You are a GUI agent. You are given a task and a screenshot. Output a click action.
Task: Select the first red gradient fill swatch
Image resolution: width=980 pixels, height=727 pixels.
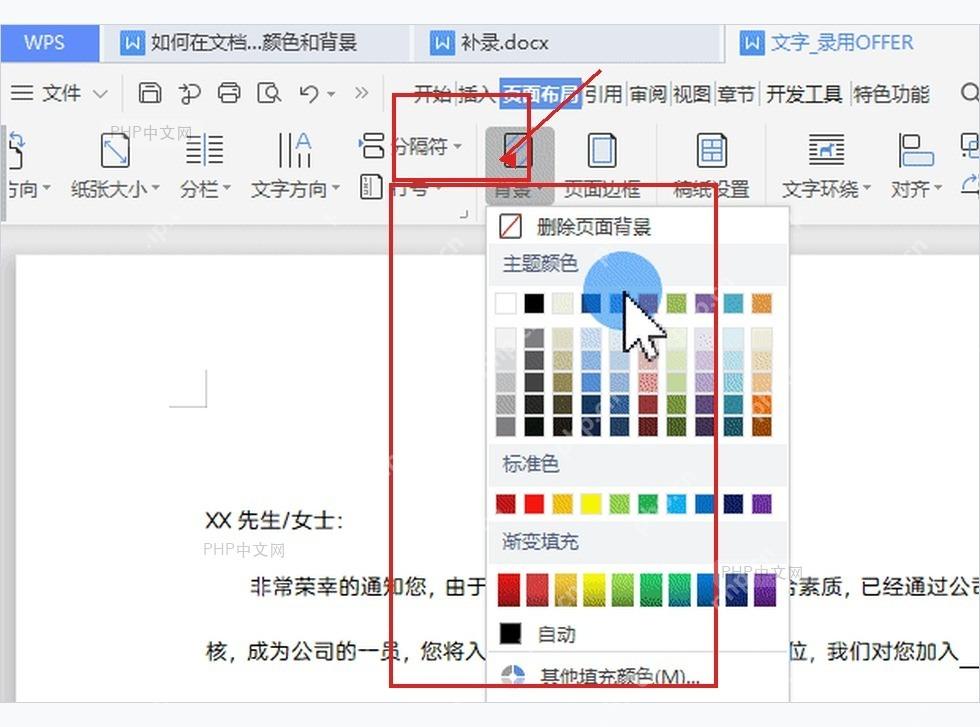click(509, 590)
